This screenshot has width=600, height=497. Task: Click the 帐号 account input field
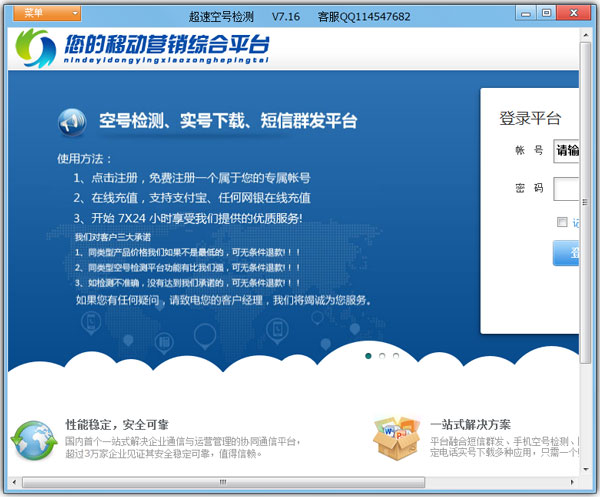566,151
